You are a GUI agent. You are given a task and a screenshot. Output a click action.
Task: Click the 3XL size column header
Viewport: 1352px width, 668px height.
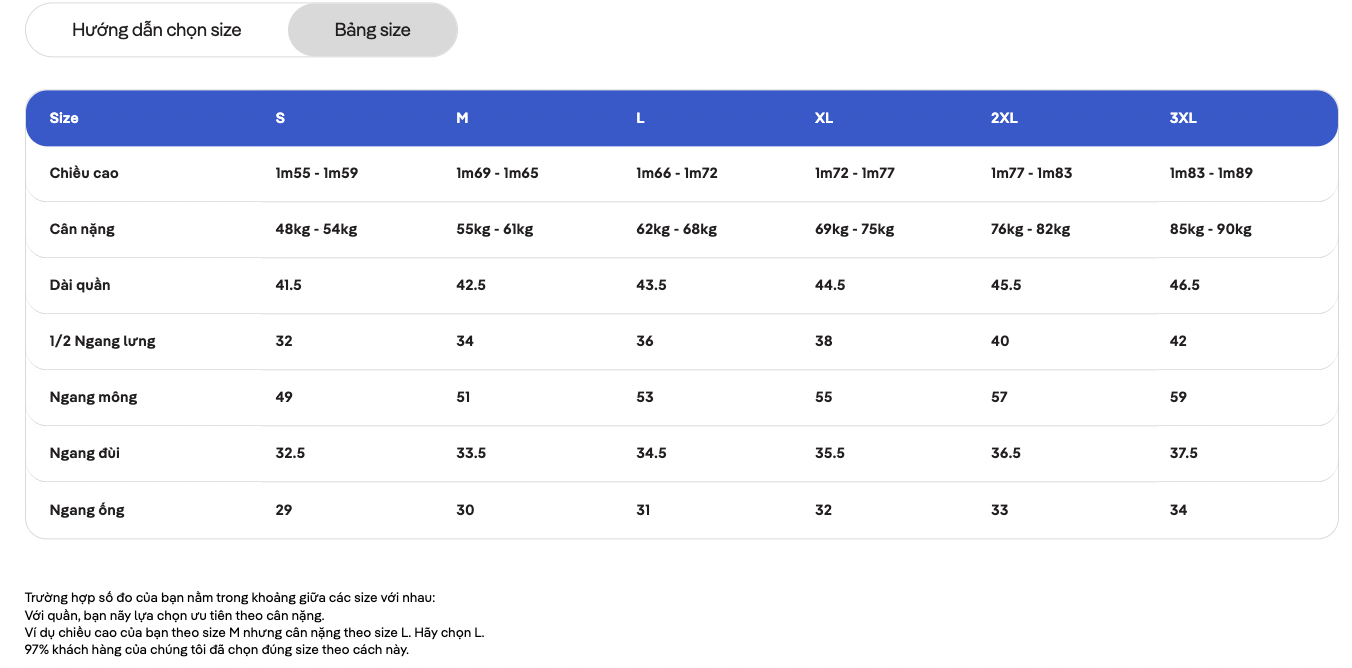(1183, 118)
